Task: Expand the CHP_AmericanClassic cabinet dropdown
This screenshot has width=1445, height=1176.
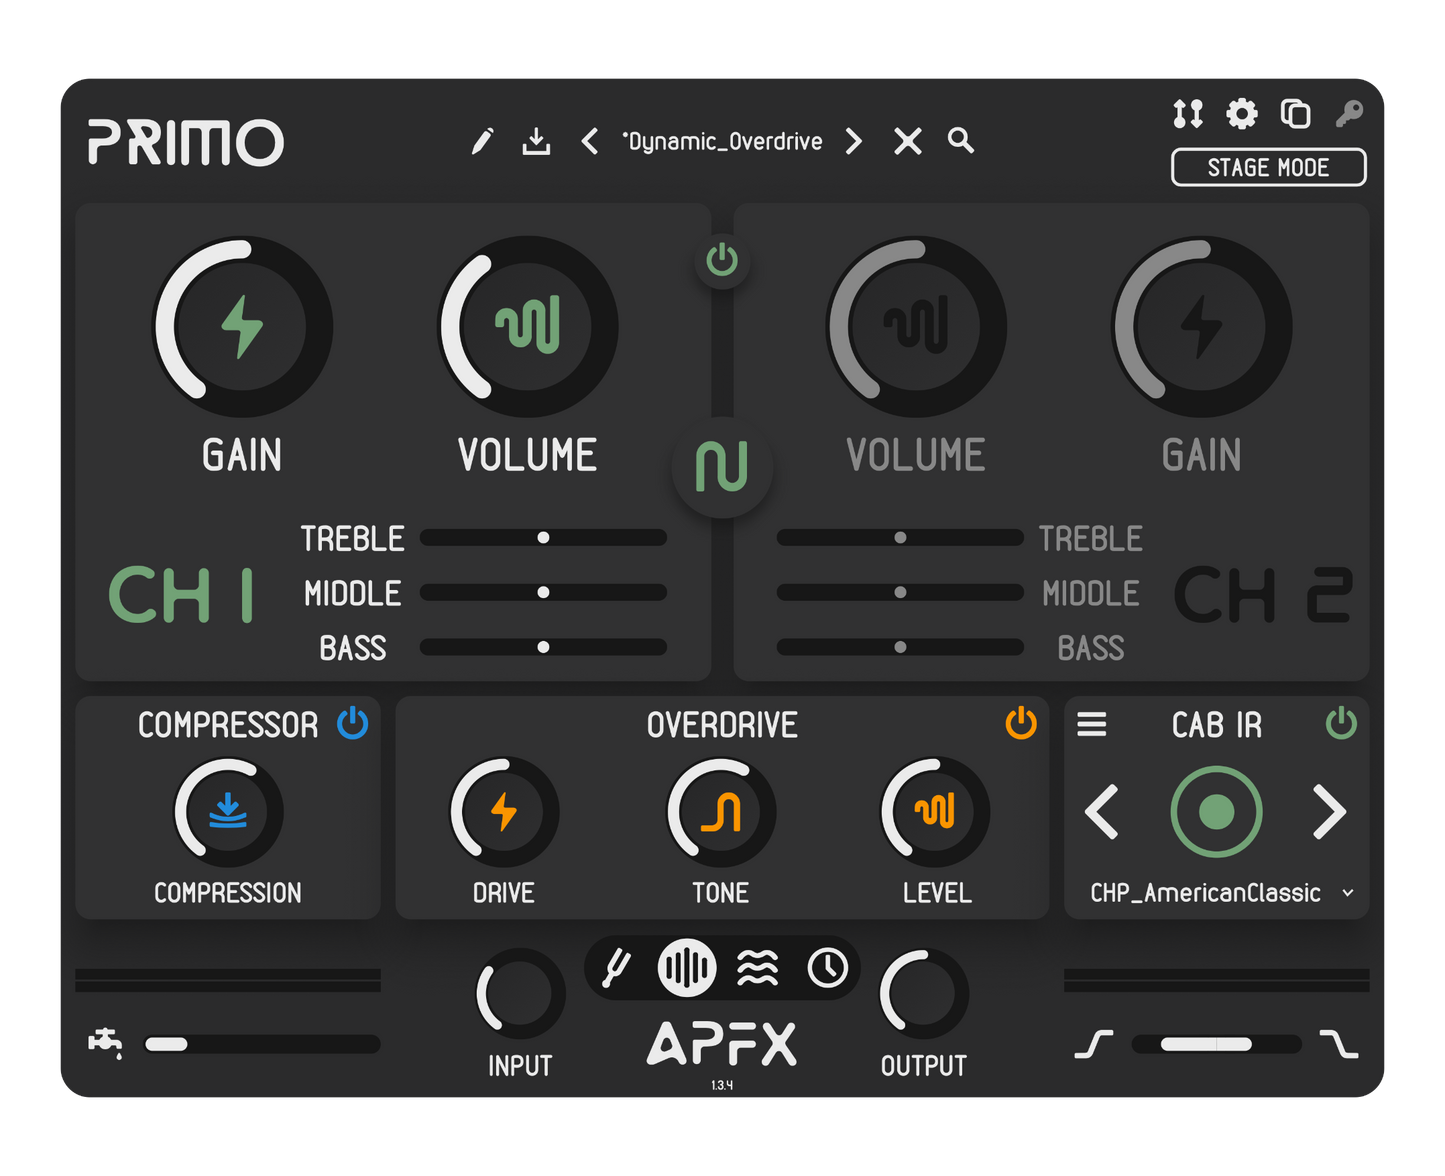Action: tap(1347, 893)
